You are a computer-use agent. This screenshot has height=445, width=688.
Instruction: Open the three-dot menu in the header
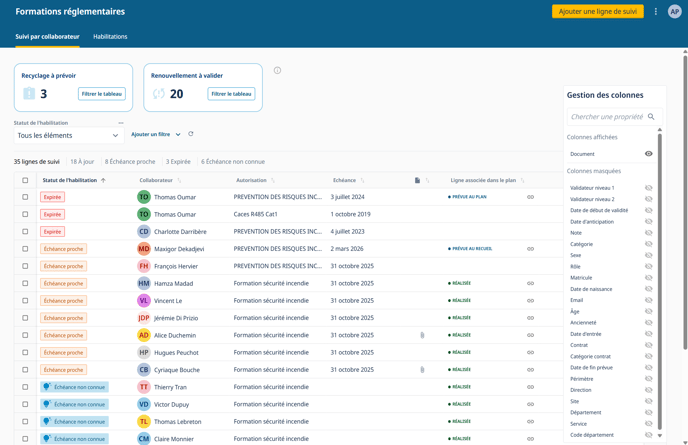(x=656, y=12)
